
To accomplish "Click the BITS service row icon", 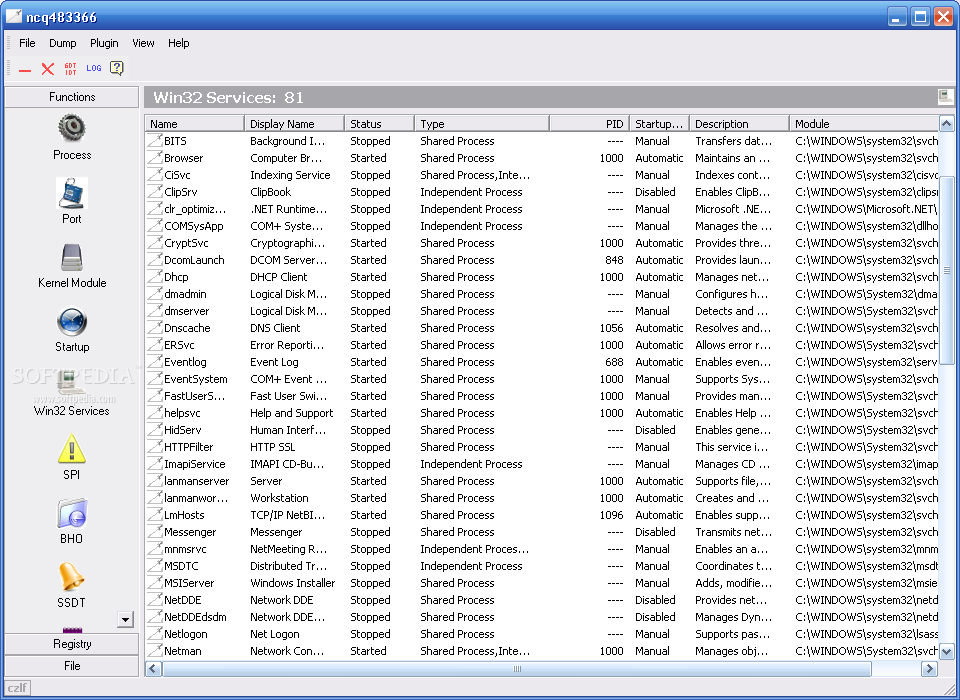I will click(154, 141).
